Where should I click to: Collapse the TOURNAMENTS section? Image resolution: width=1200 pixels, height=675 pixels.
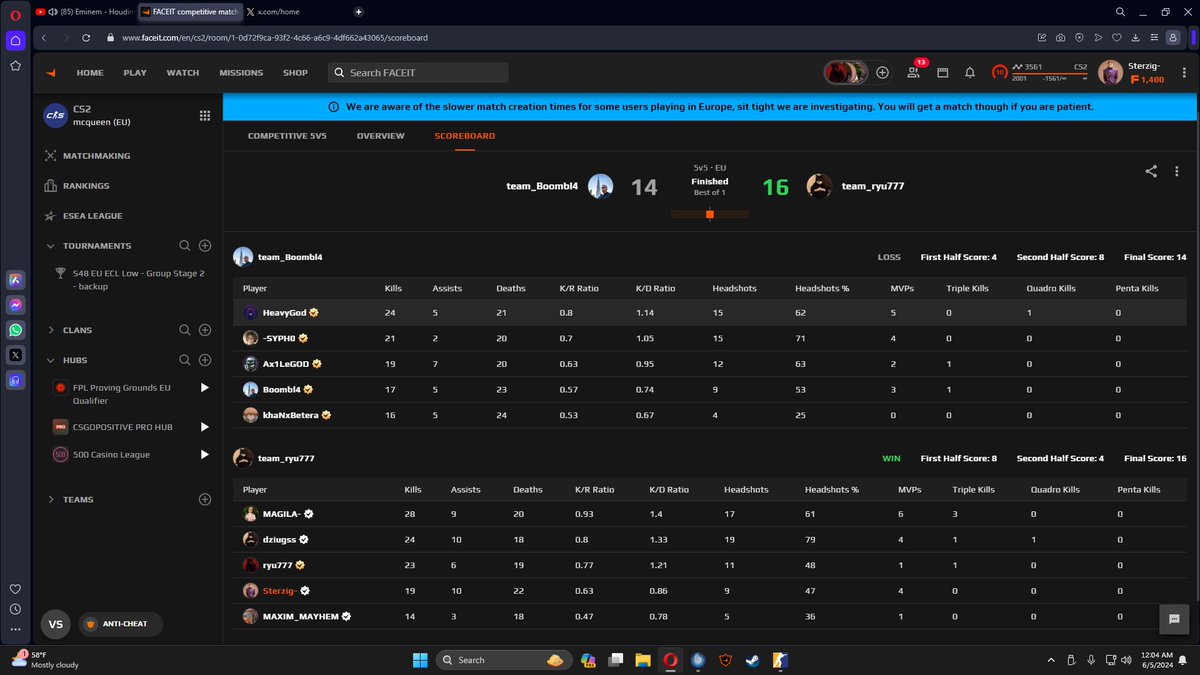[x=51, y=245]
